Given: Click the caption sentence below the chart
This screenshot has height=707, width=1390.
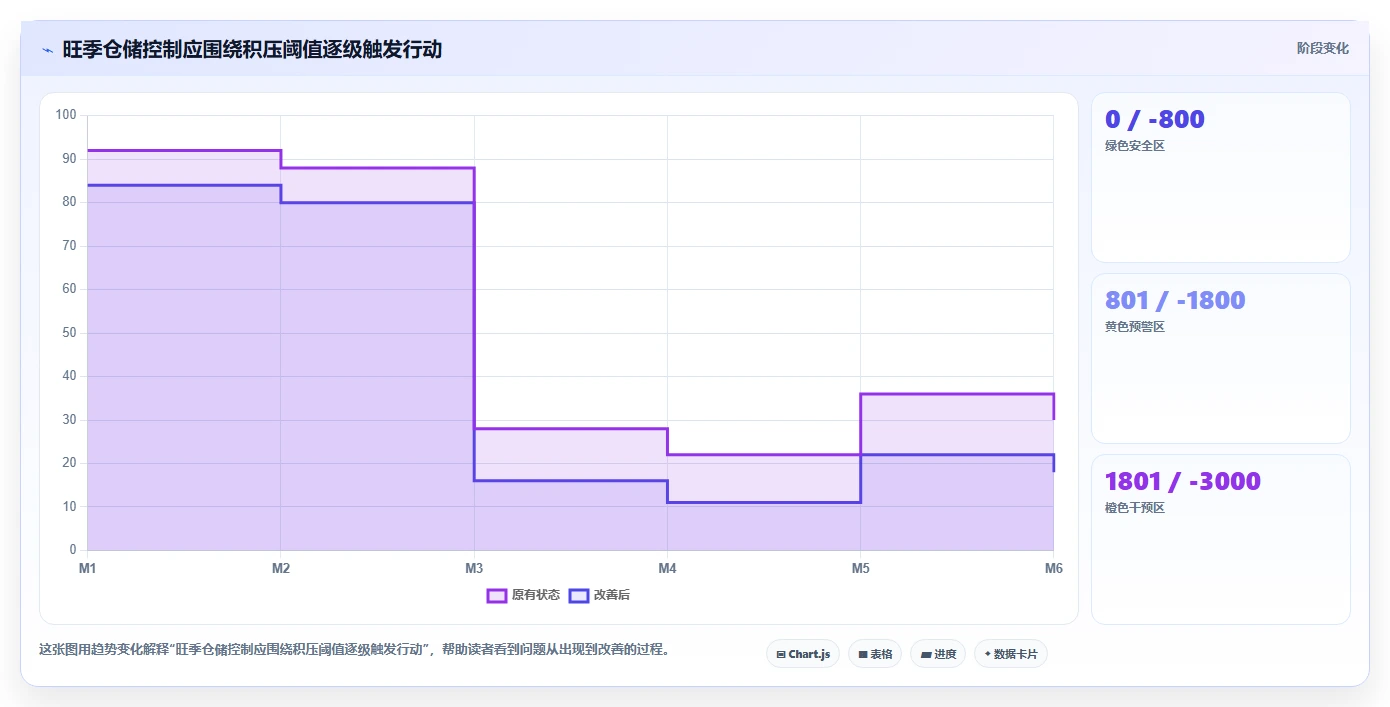Looking at the screenshot, I should [x=354, y=649].
